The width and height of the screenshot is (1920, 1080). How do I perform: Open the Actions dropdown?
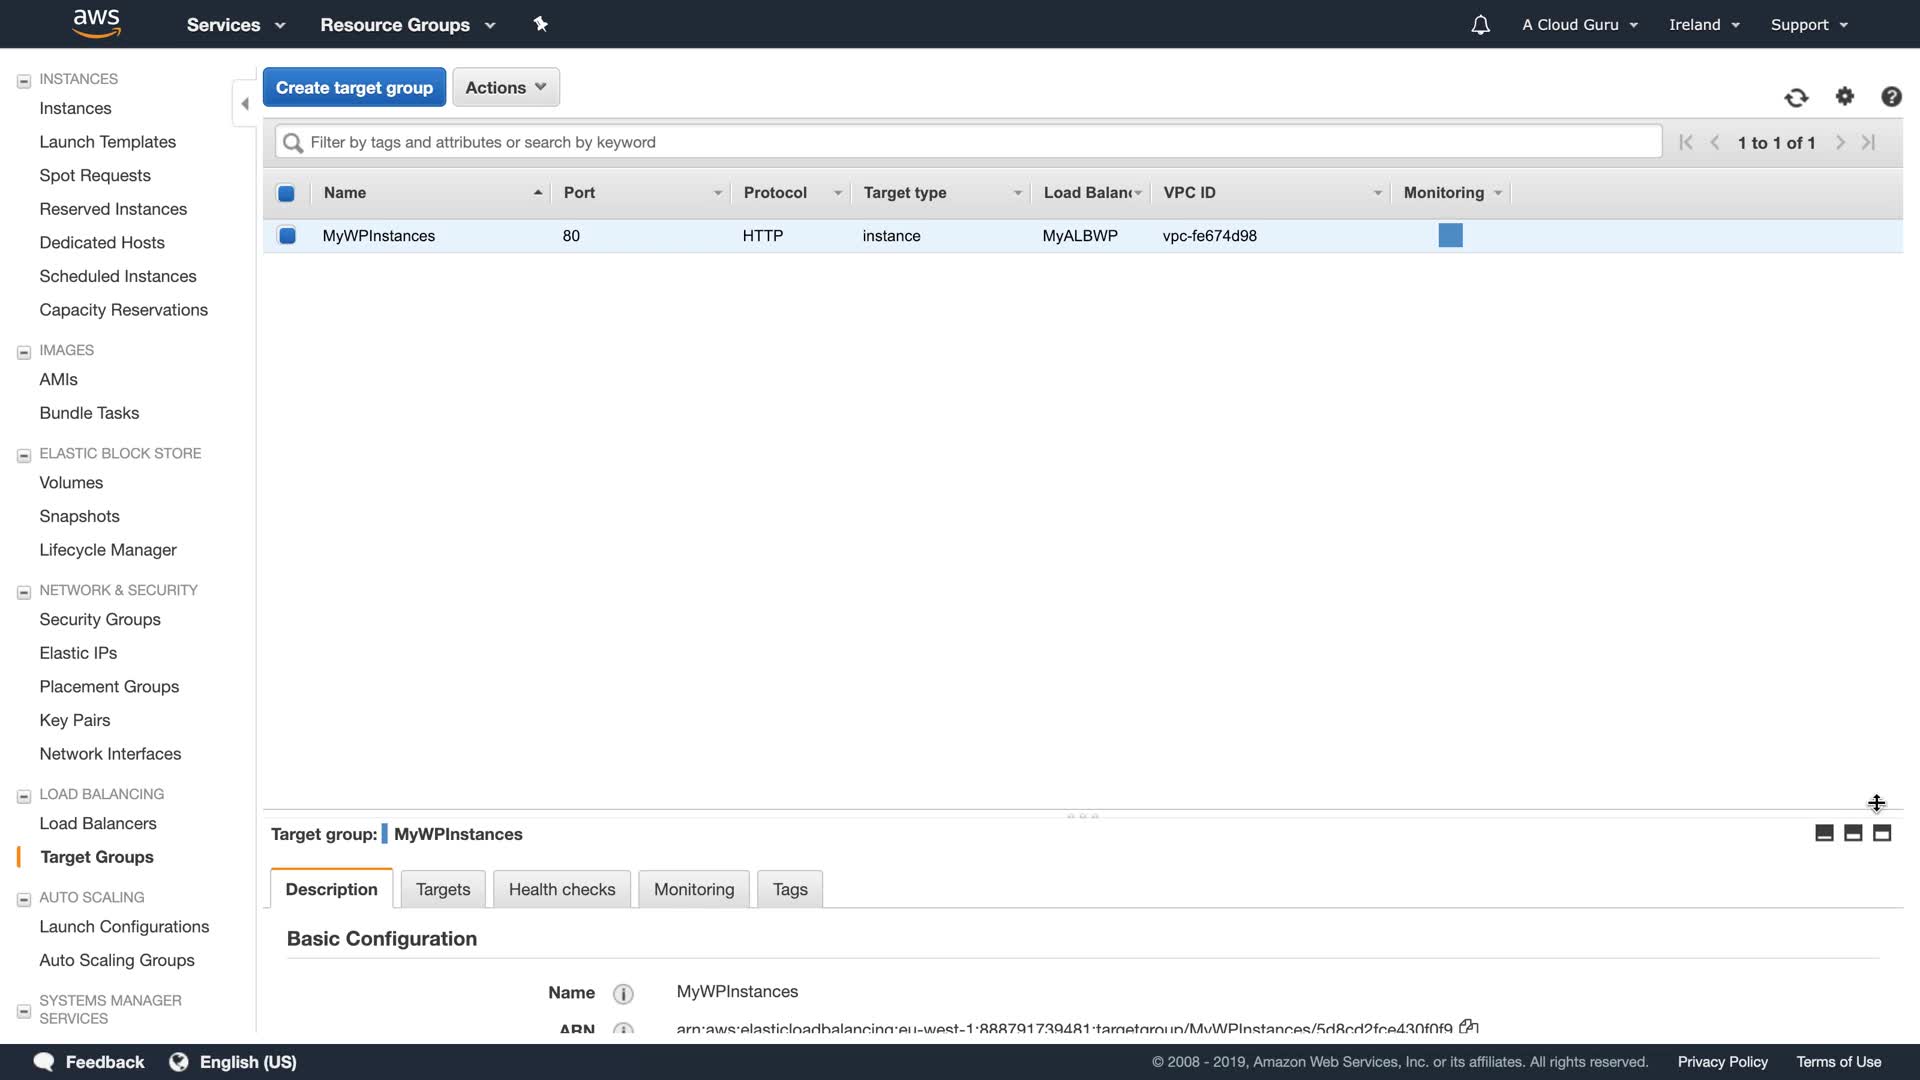click(x=505, y=88)
